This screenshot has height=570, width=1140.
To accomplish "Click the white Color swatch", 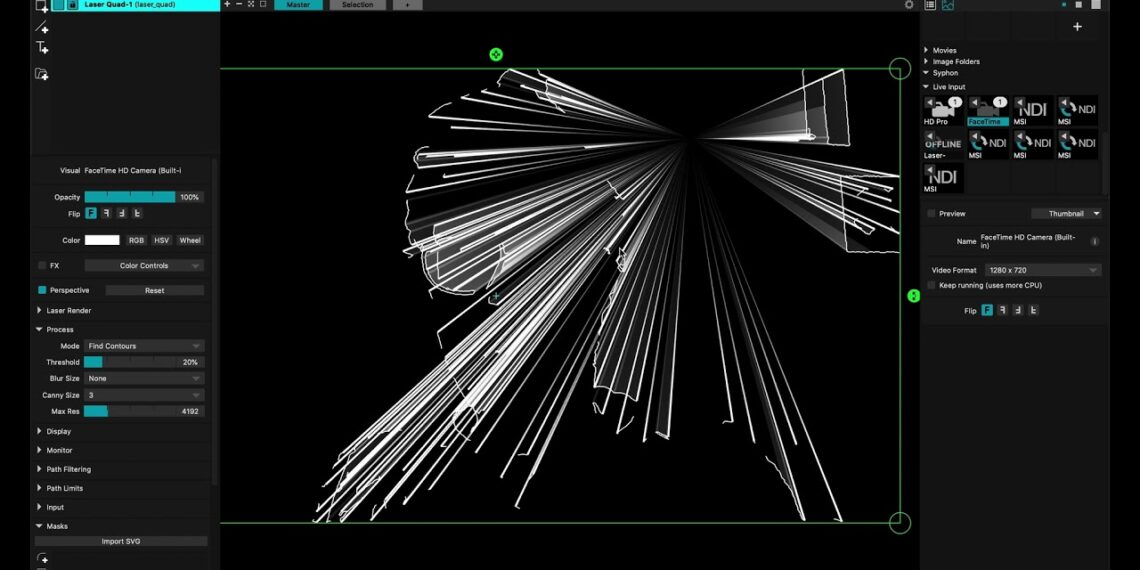I will pyautogui.click(x=102, y=240).
